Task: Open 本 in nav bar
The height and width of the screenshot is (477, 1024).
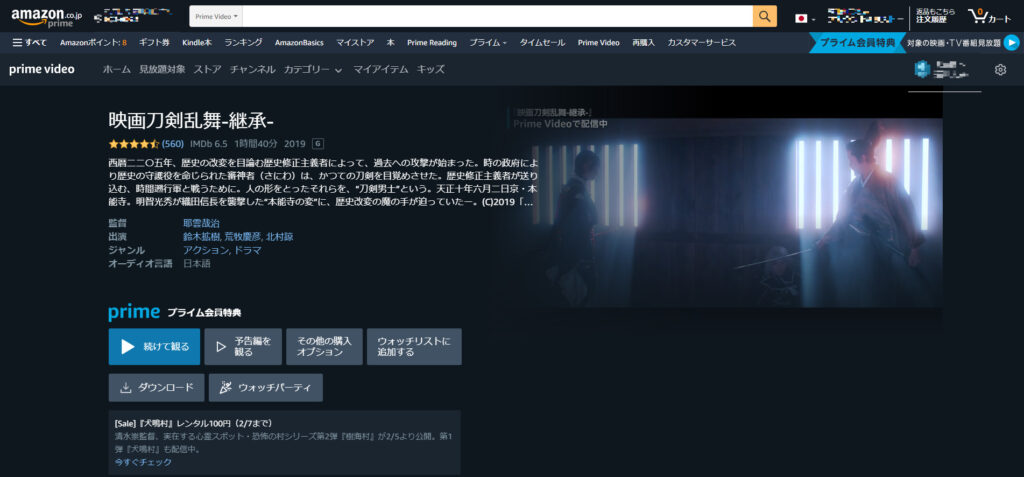Action: coord(391,42)
